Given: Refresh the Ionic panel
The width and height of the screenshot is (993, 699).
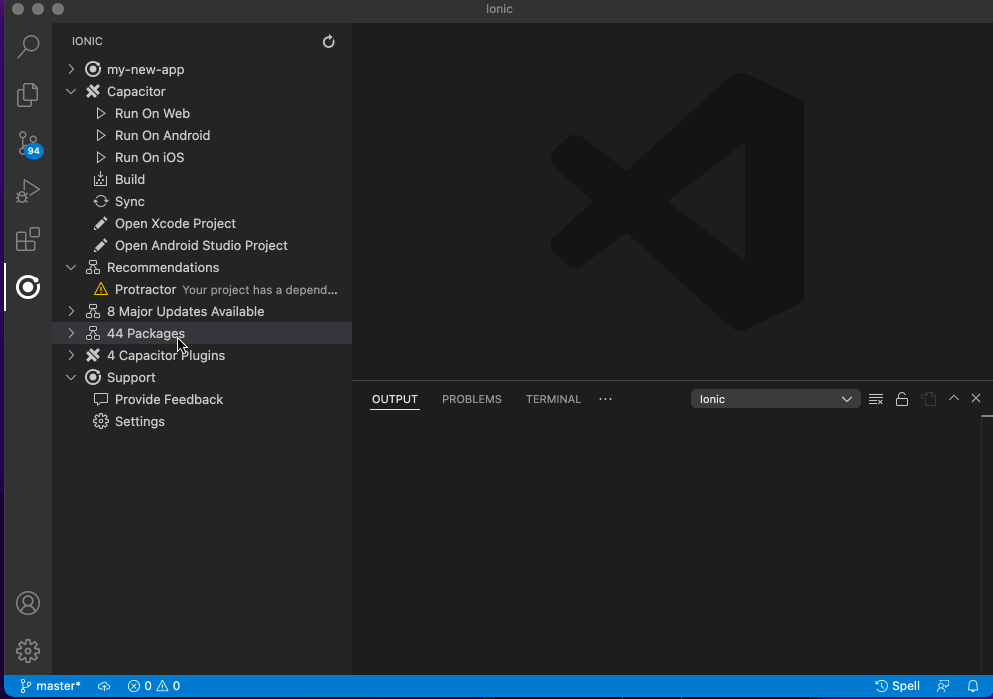Looking at the screenshot, I should click(329, 42).
